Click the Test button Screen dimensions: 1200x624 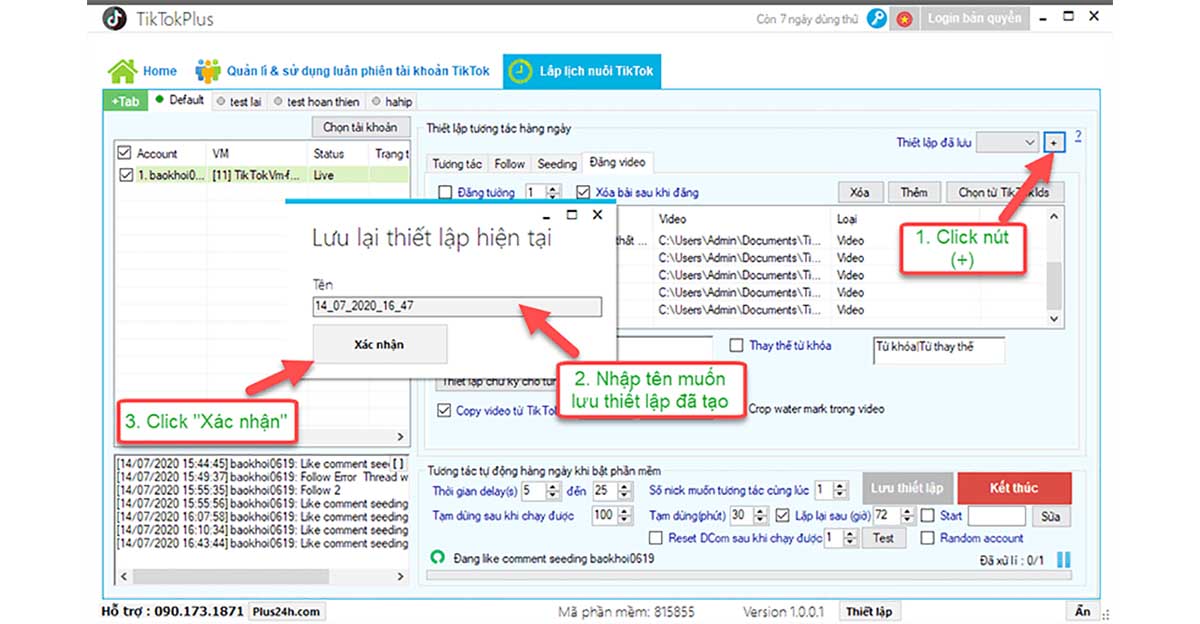(x=883, y=538)
